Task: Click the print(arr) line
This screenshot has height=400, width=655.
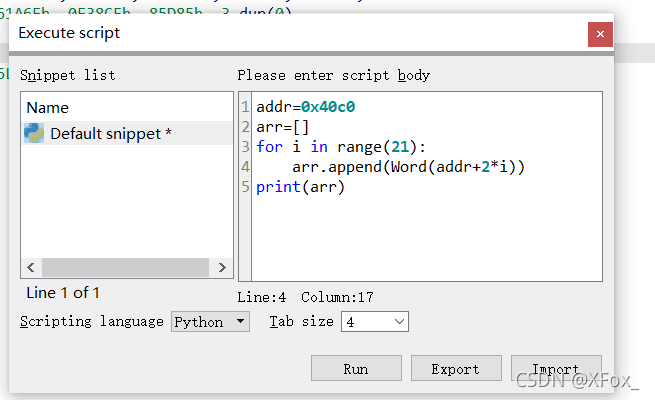Action: 300,187
